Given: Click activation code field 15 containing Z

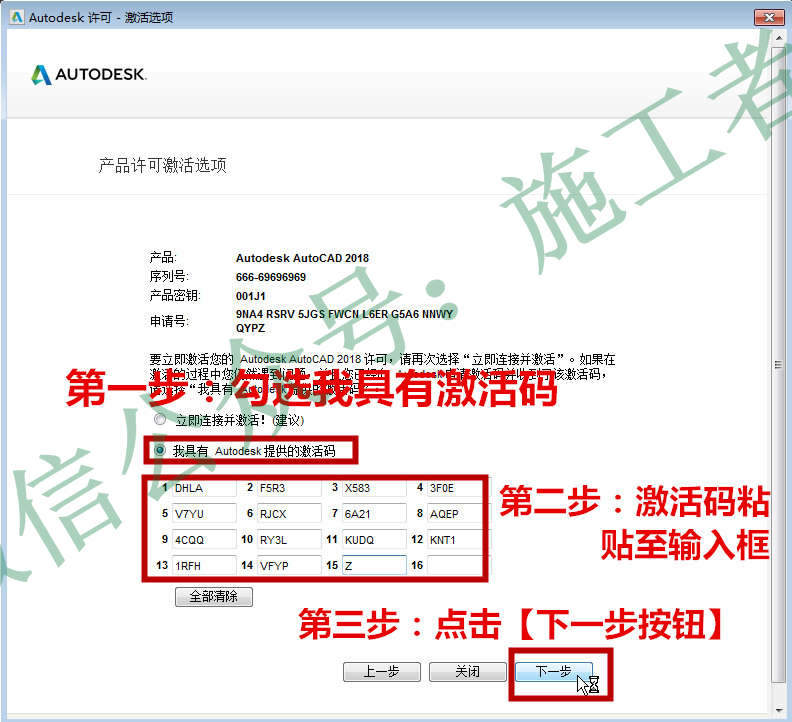Looking at the screenshot, I should click(x=374, y=565).
